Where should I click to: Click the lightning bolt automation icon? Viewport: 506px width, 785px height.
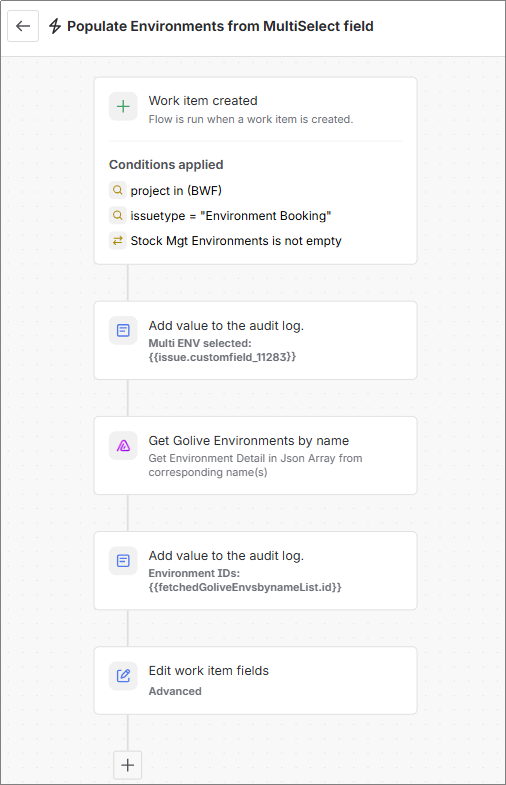55,26
